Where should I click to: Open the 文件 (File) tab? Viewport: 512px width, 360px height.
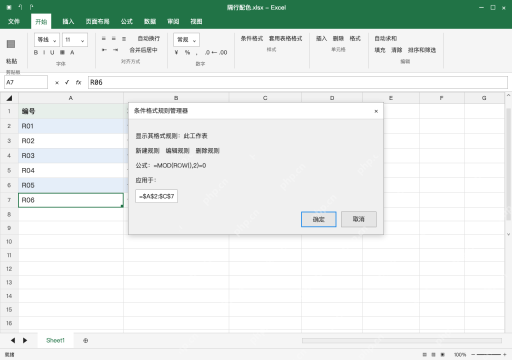[x=14, y=21]
